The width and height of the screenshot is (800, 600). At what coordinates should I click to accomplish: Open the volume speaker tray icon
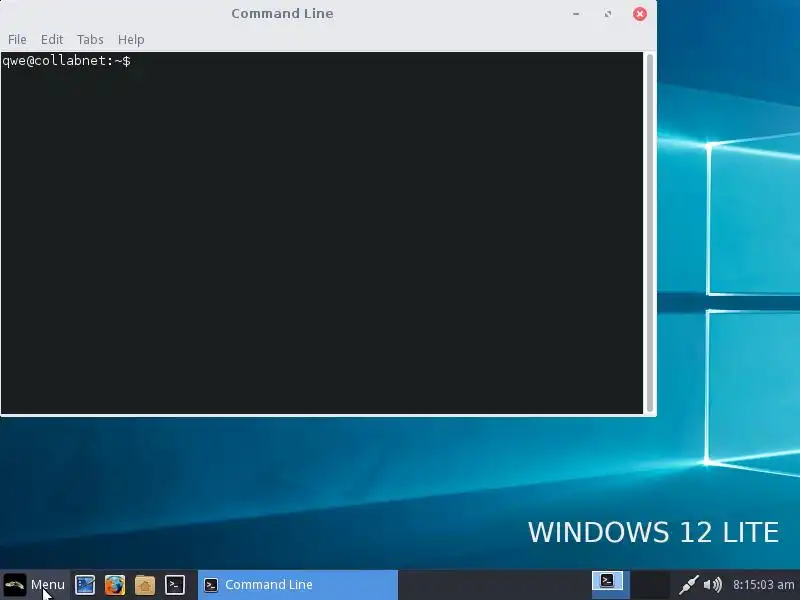point(712,585)
